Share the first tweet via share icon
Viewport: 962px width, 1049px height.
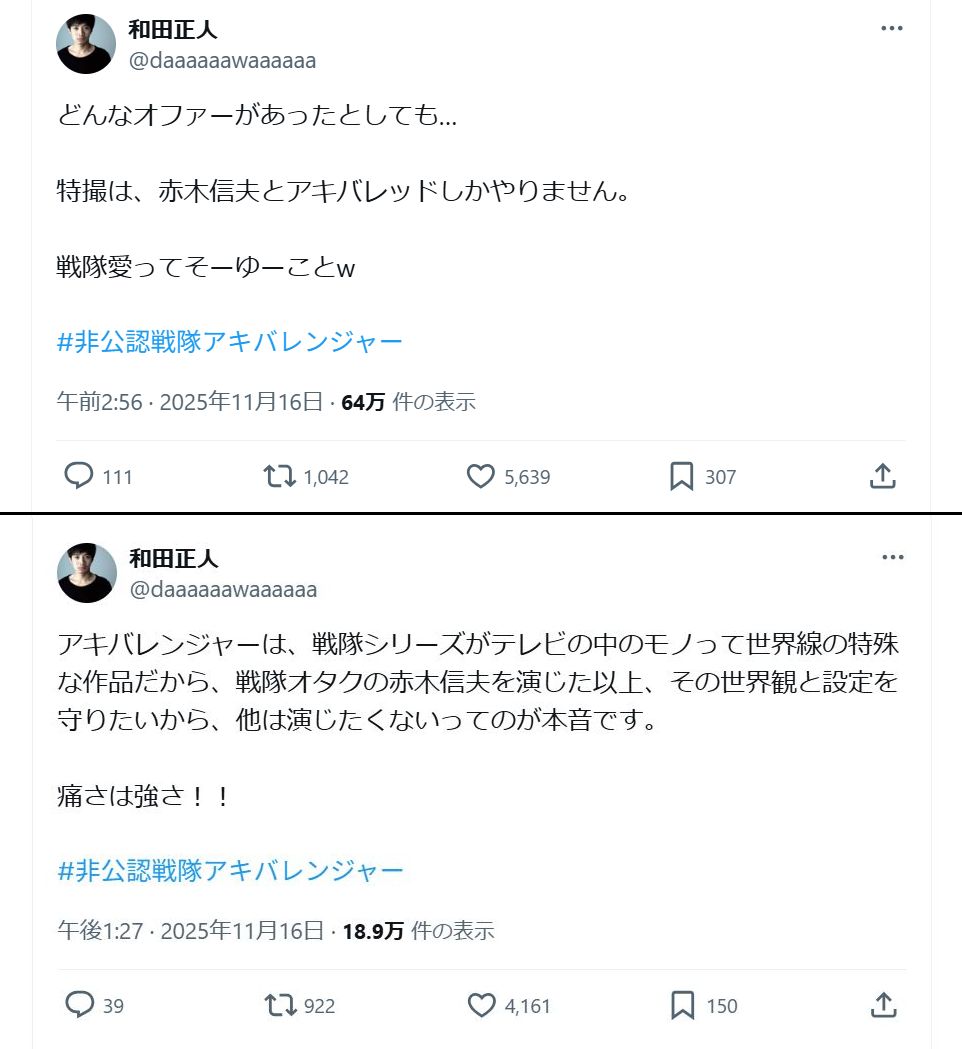(x=882, y=477)
